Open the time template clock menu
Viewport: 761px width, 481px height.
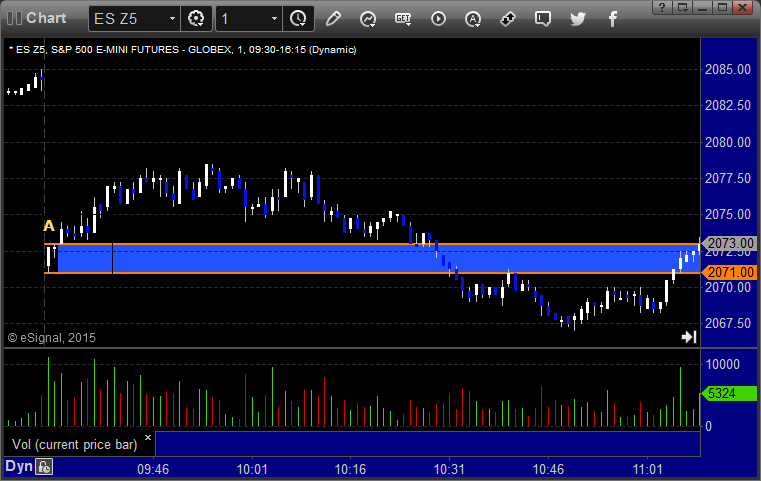coord(298,19)
